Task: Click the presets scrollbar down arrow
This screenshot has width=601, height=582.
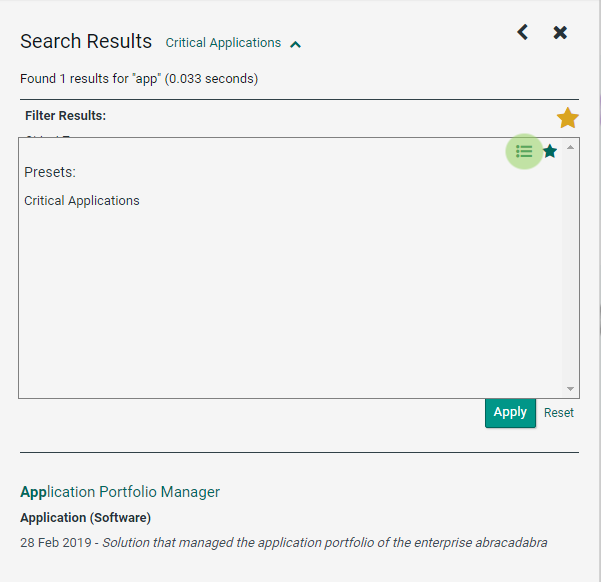Action: point(571,389)
